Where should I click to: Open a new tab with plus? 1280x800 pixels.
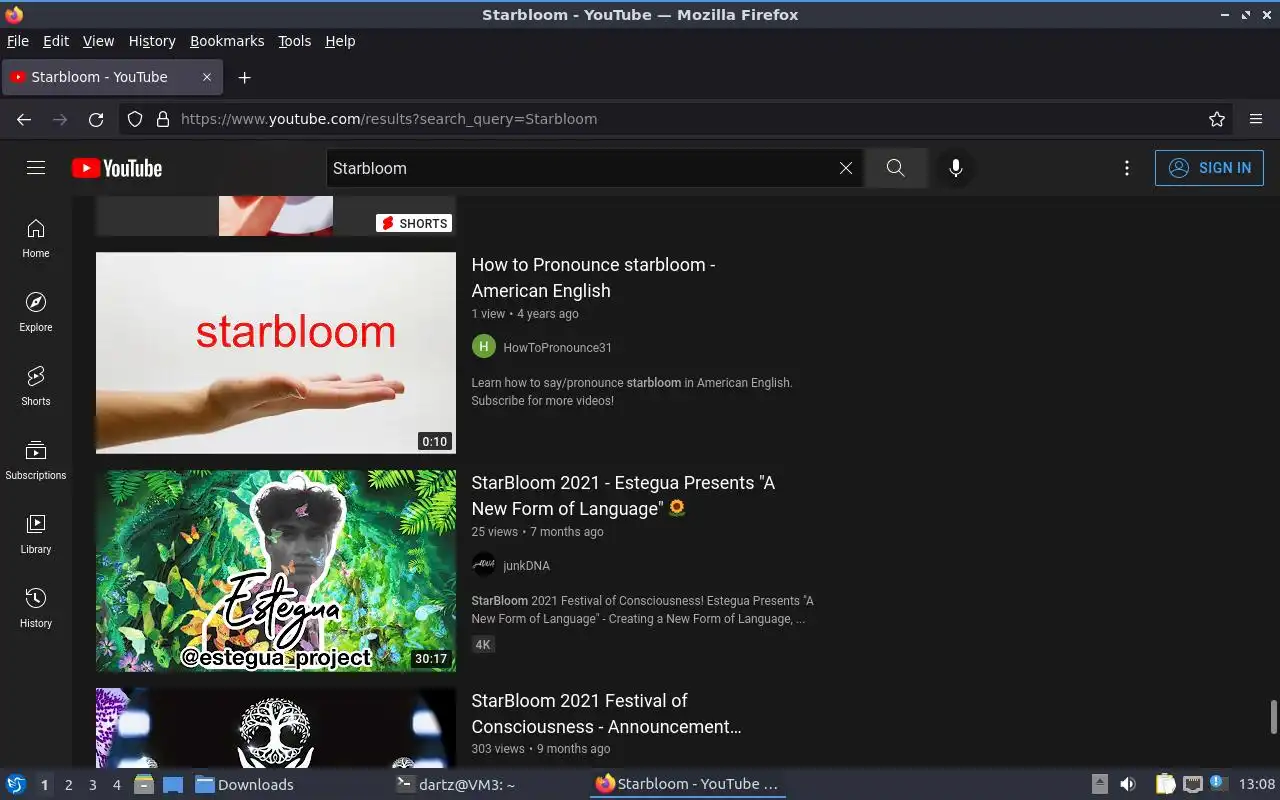click(x=244, y=77)
